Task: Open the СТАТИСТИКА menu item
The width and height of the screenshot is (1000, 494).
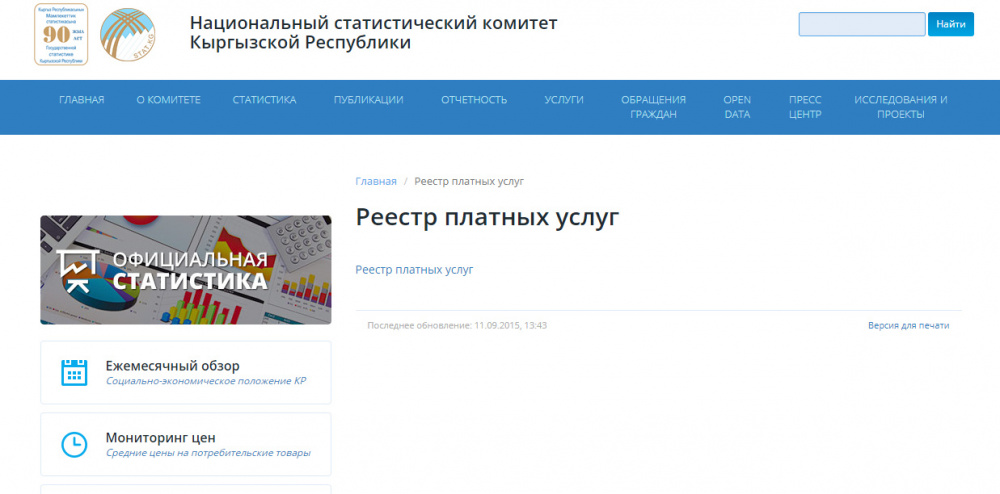Action: coord(264,100)
